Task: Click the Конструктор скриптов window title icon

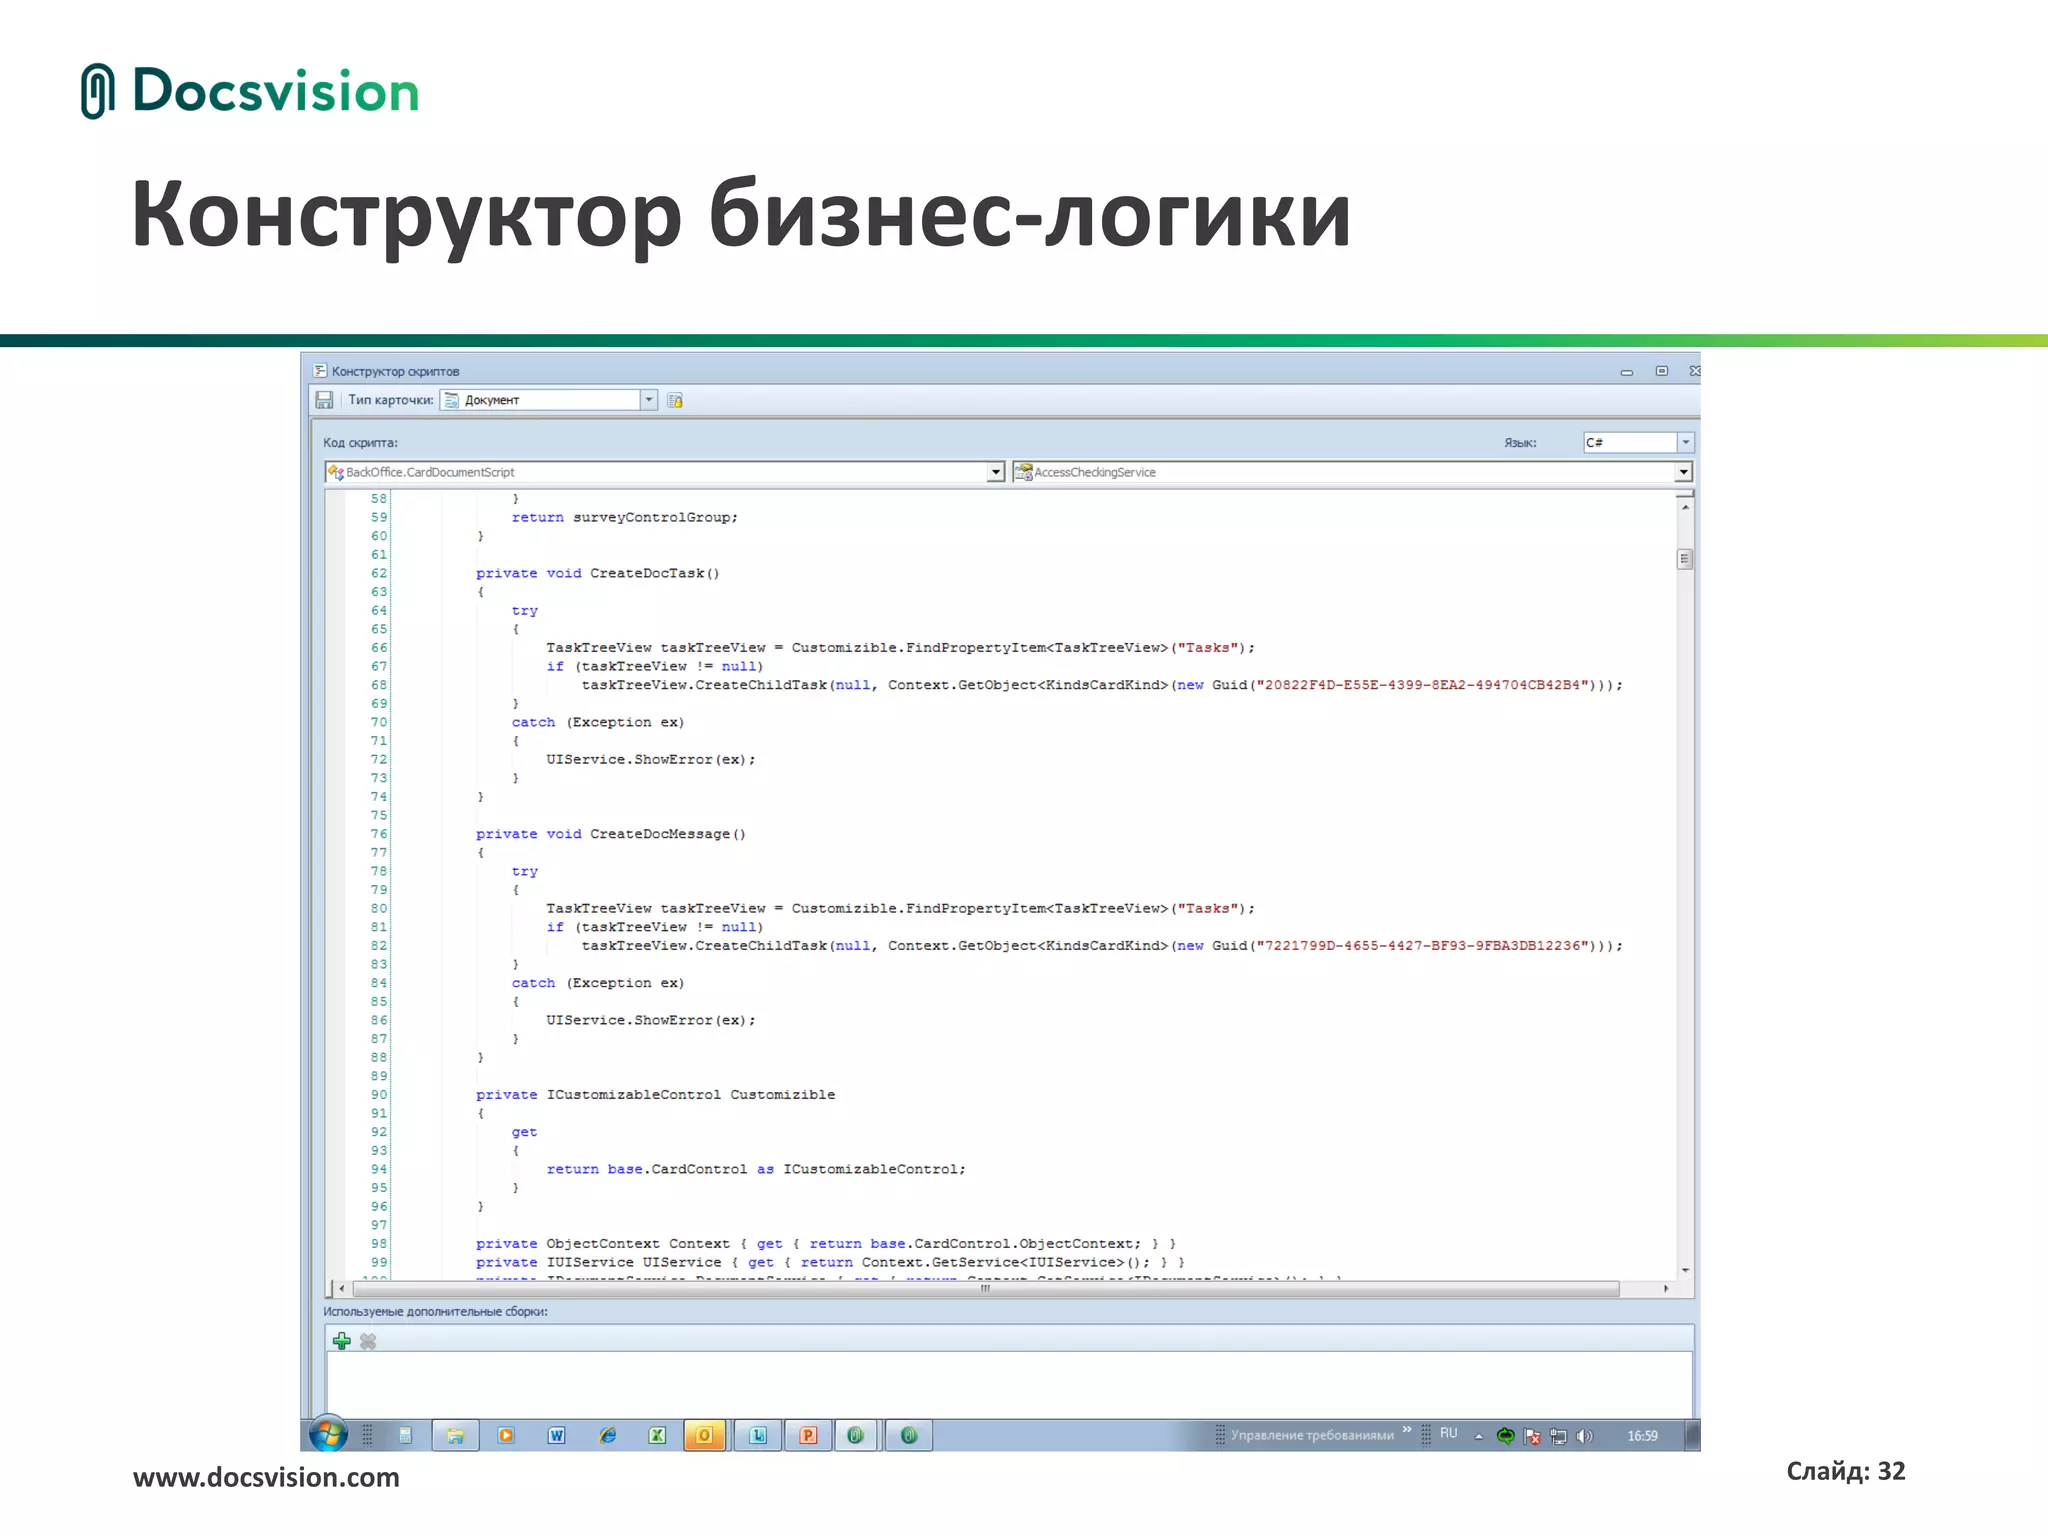Action: click(320, 371)
